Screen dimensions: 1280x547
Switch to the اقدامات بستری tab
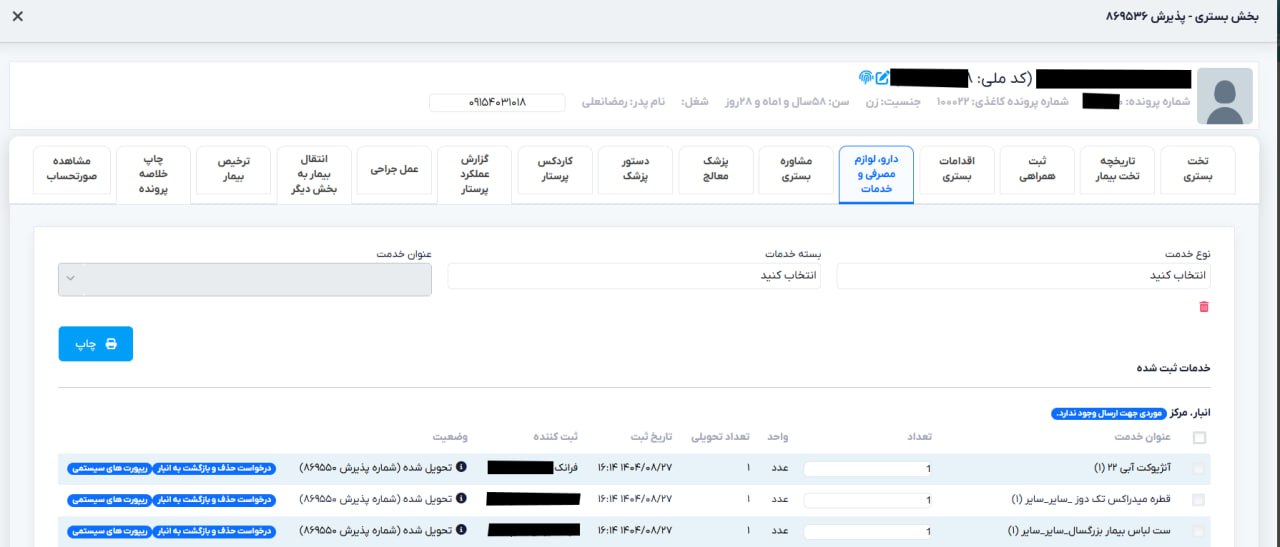(x=957, y=170)
